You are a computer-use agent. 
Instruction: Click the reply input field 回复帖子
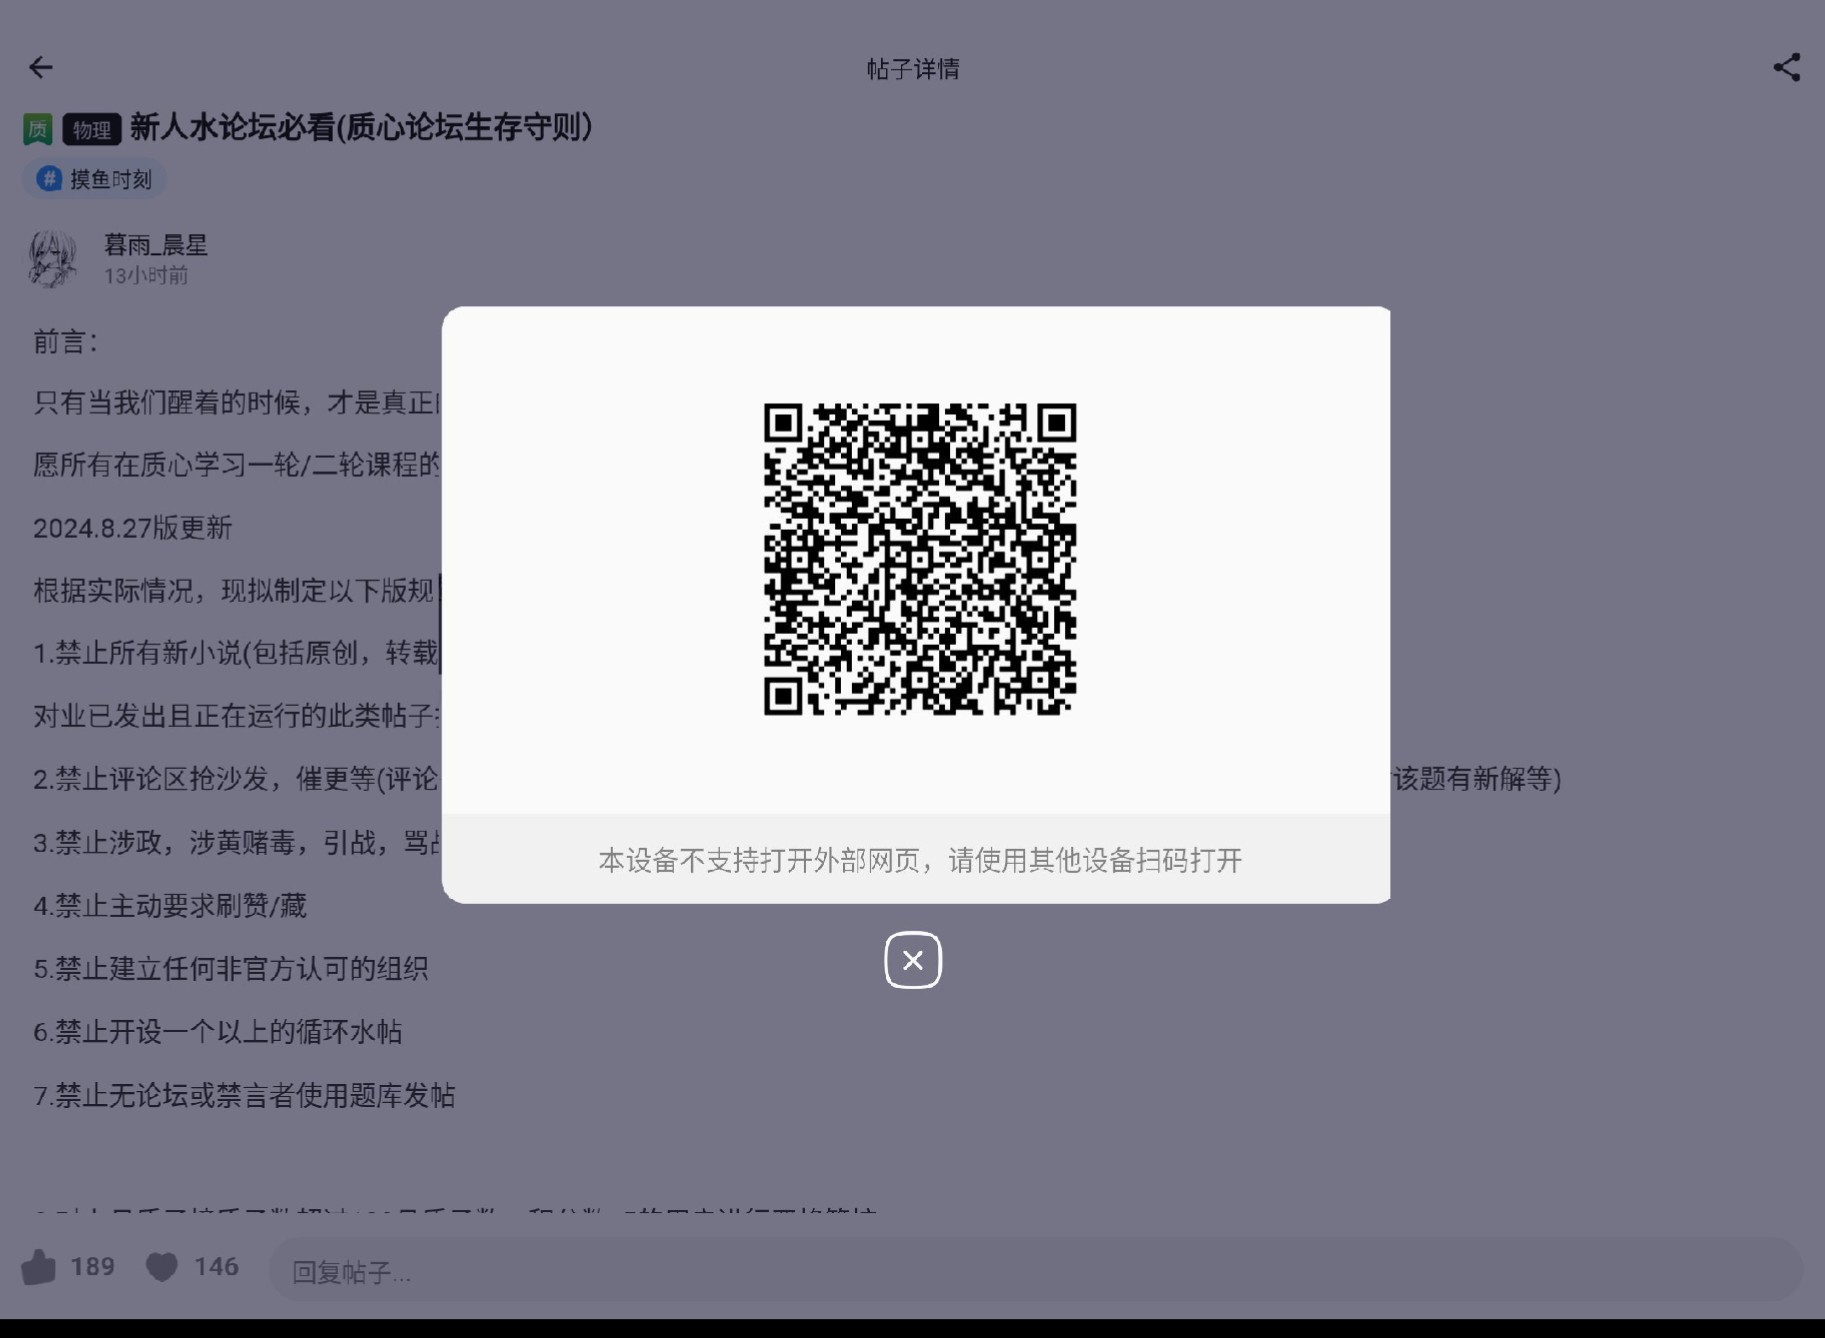1035,1270
